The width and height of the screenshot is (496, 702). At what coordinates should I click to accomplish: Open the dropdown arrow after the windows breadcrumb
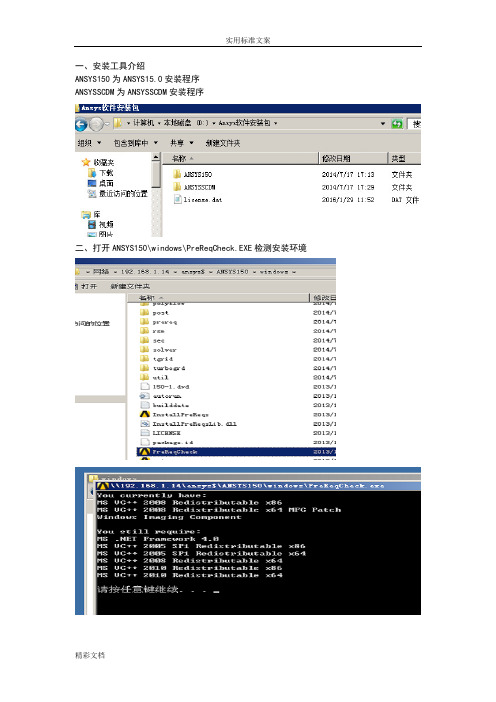[294, 272]
